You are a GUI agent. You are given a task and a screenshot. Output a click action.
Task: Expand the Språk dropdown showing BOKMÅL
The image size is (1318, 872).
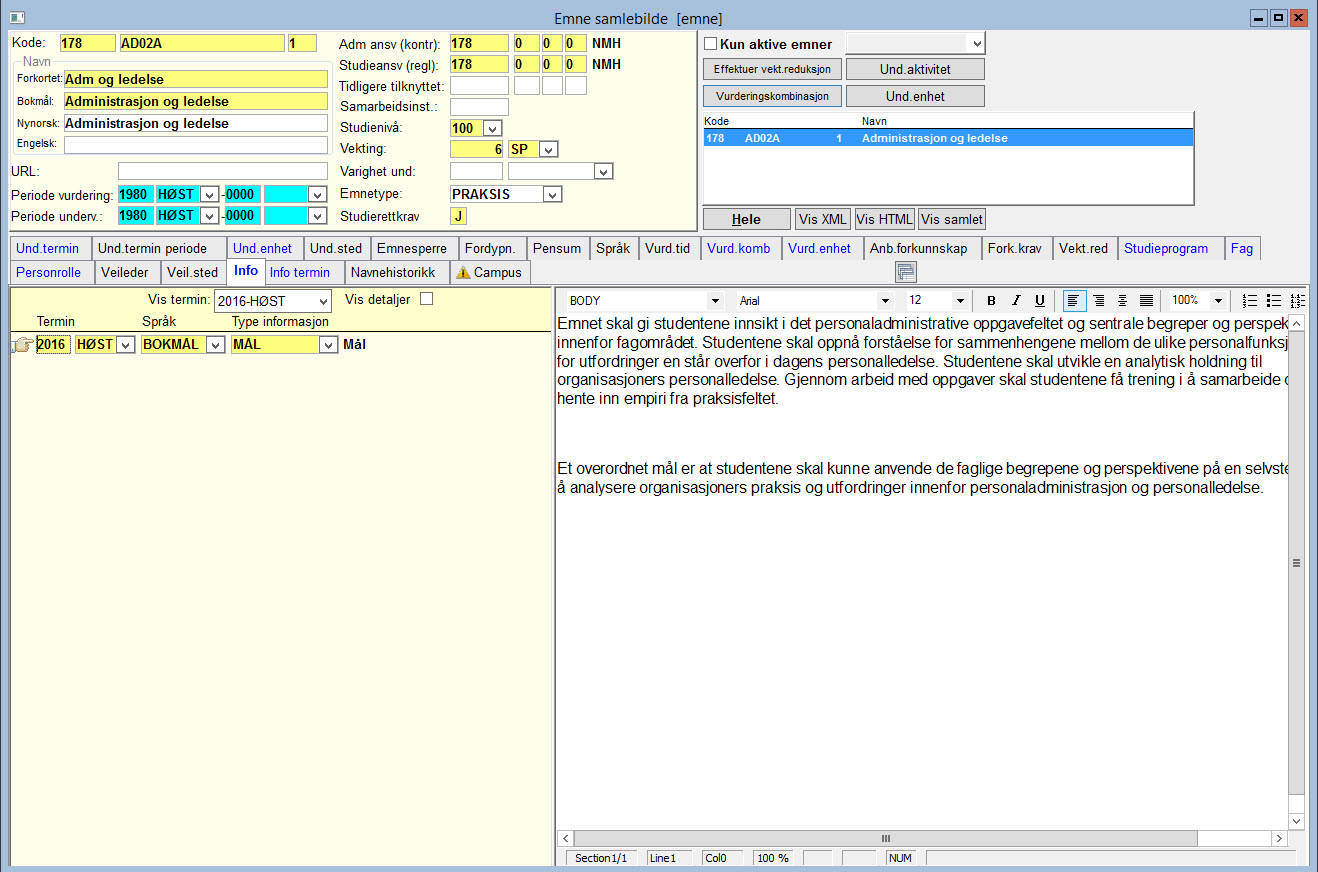pyautogui.click(x=215, y=345)
